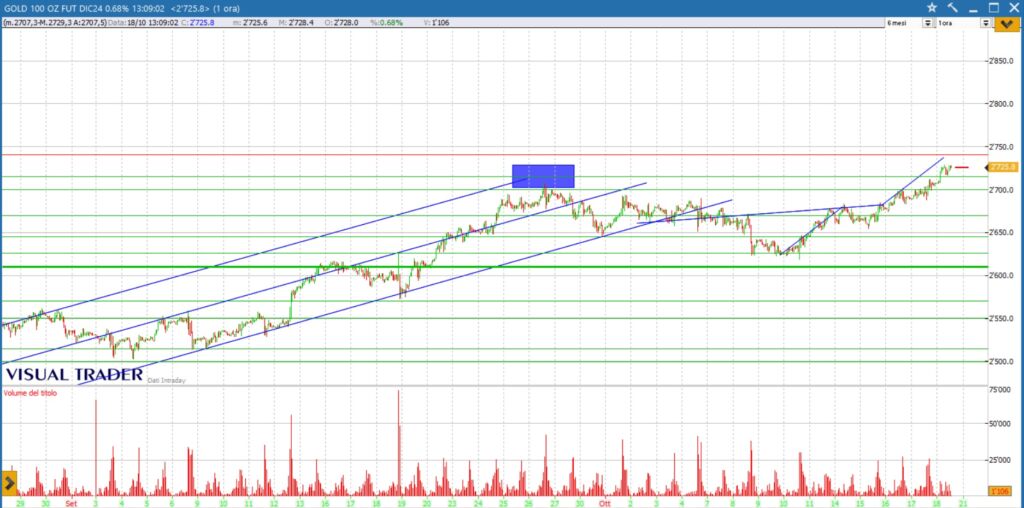Viewport: 1024px width, 508px height.
Task: Click the 50'000 volume axis label
Action: (x=1000, y=424)
